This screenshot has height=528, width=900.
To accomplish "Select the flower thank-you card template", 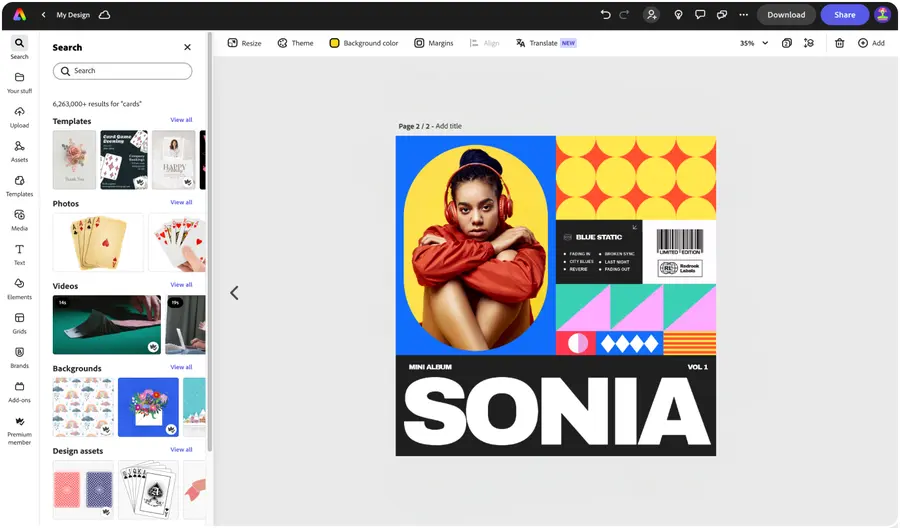I will [74, 160].
